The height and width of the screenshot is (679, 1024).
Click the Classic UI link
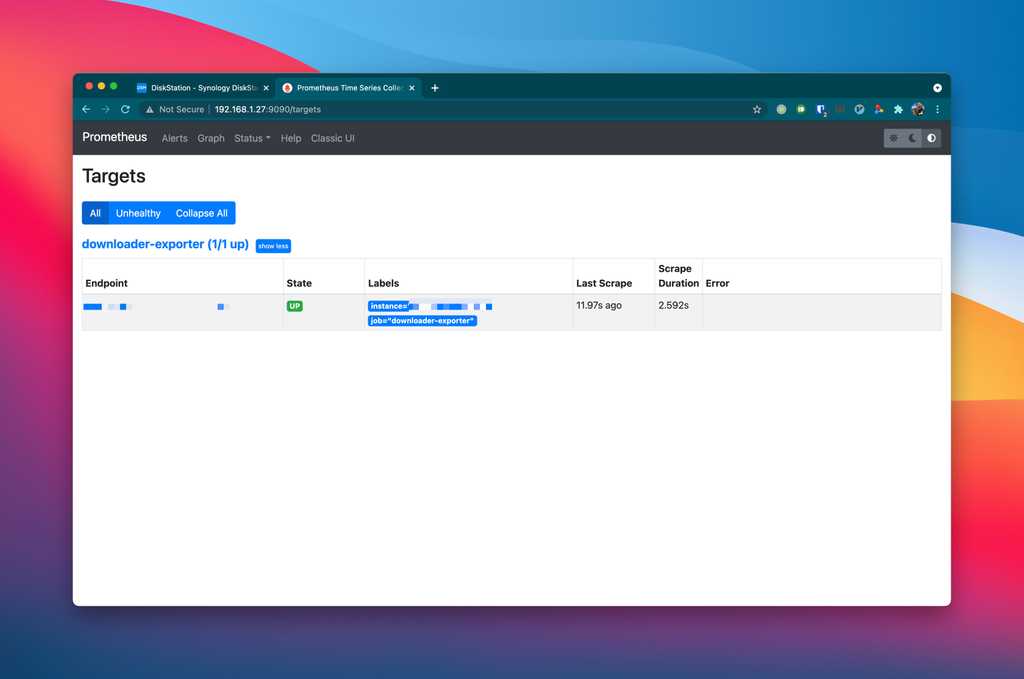[333, 138]
